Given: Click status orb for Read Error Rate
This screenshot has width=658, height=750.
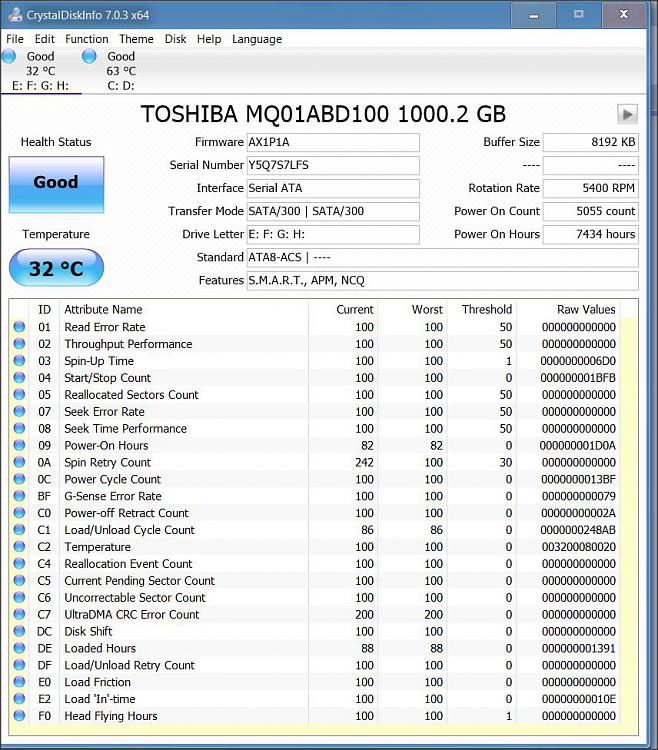Looking at the screenshot, I should (x=19, y=327).
